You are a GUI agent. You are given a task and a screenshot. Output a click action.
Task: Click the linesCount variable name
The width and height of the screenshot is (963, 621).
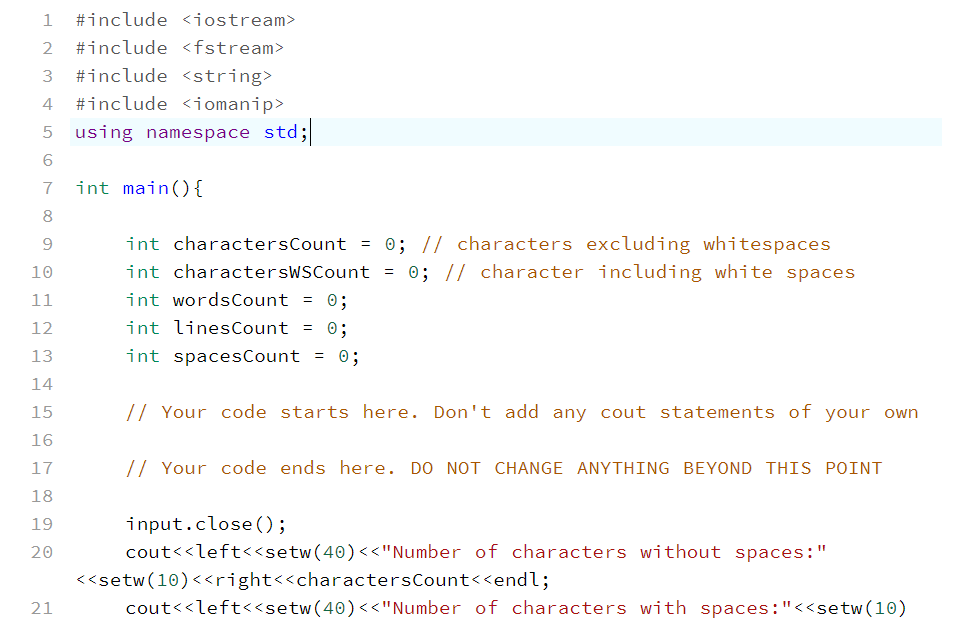pos(228,327)
